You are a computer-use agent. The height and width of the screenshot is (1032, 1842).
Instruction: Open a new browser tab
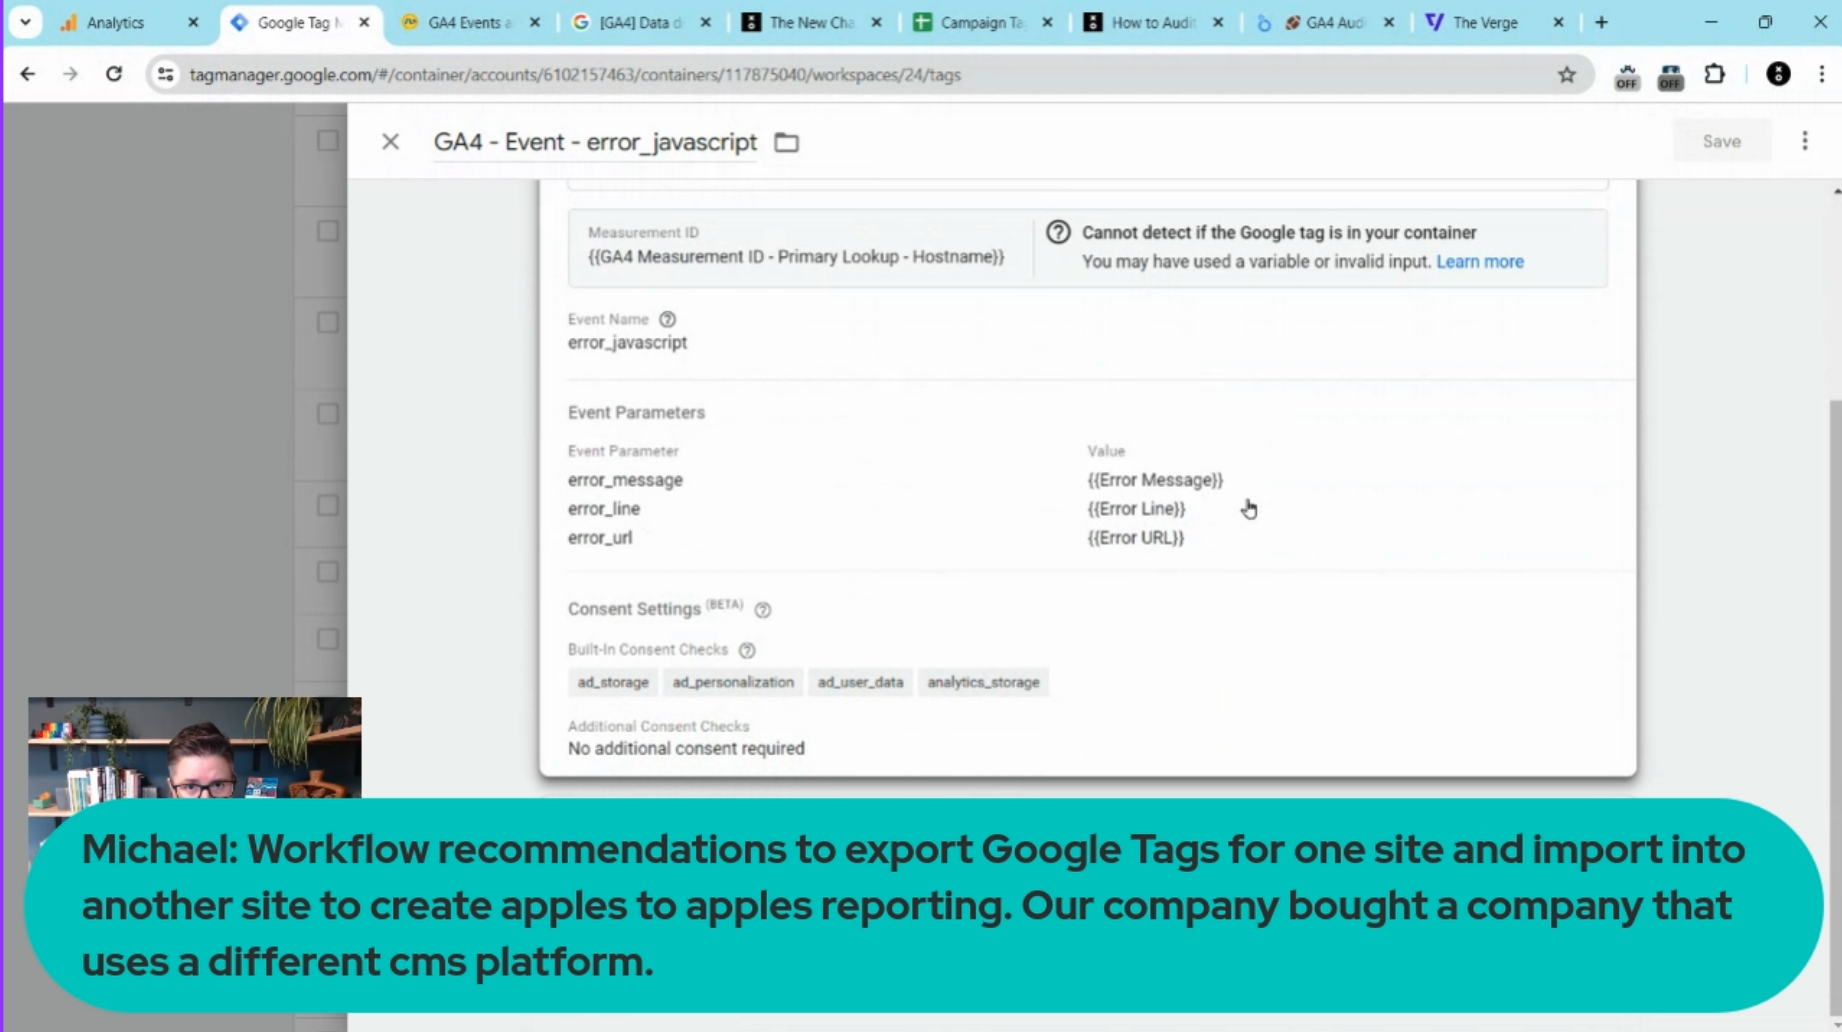pyautogui.click(x=1601, y=22)
